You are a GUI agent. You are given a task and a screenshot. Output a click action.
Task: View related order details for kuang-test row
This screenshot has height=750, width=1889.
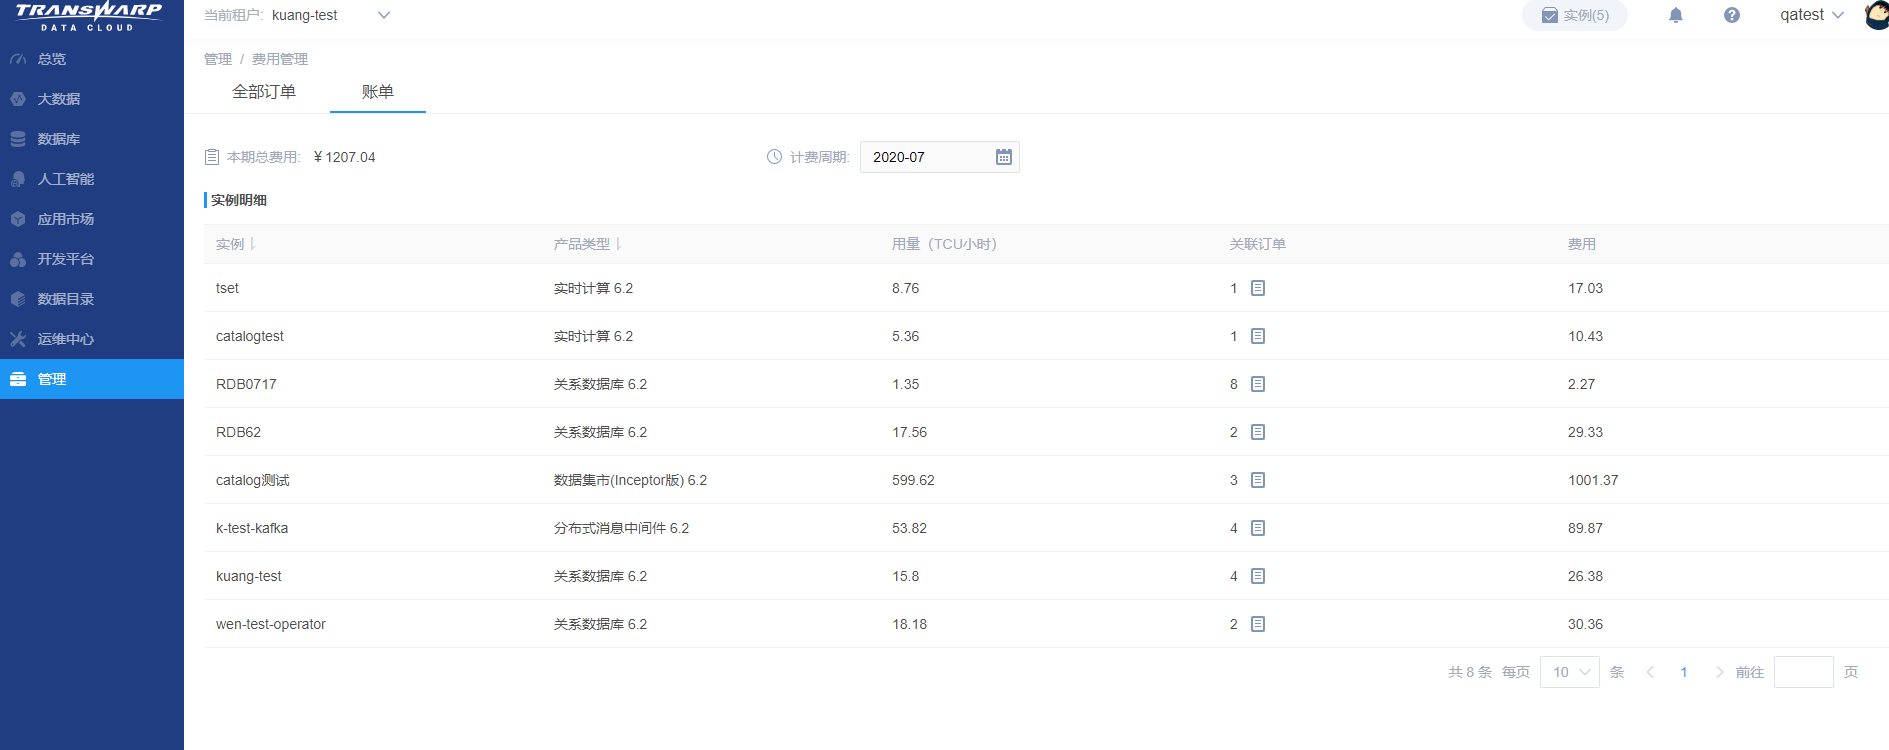click(x=1258, y=576)
